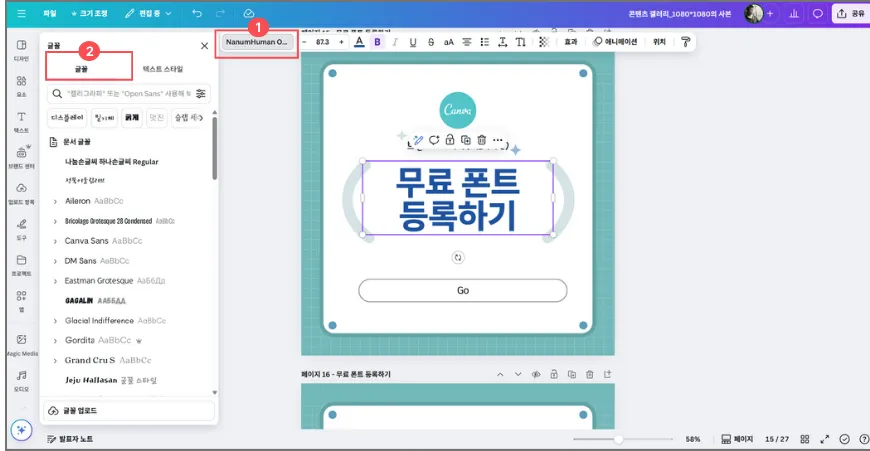The height and width of the screenshot is (451, 870).
Task: Click the copy style paint roller
Action: coord(685,42)
